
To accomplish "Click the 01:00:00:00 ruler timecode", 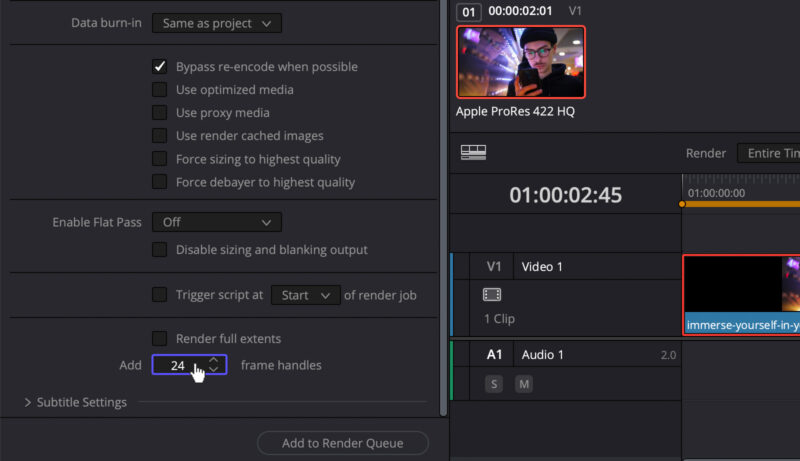I will (716, 193).
